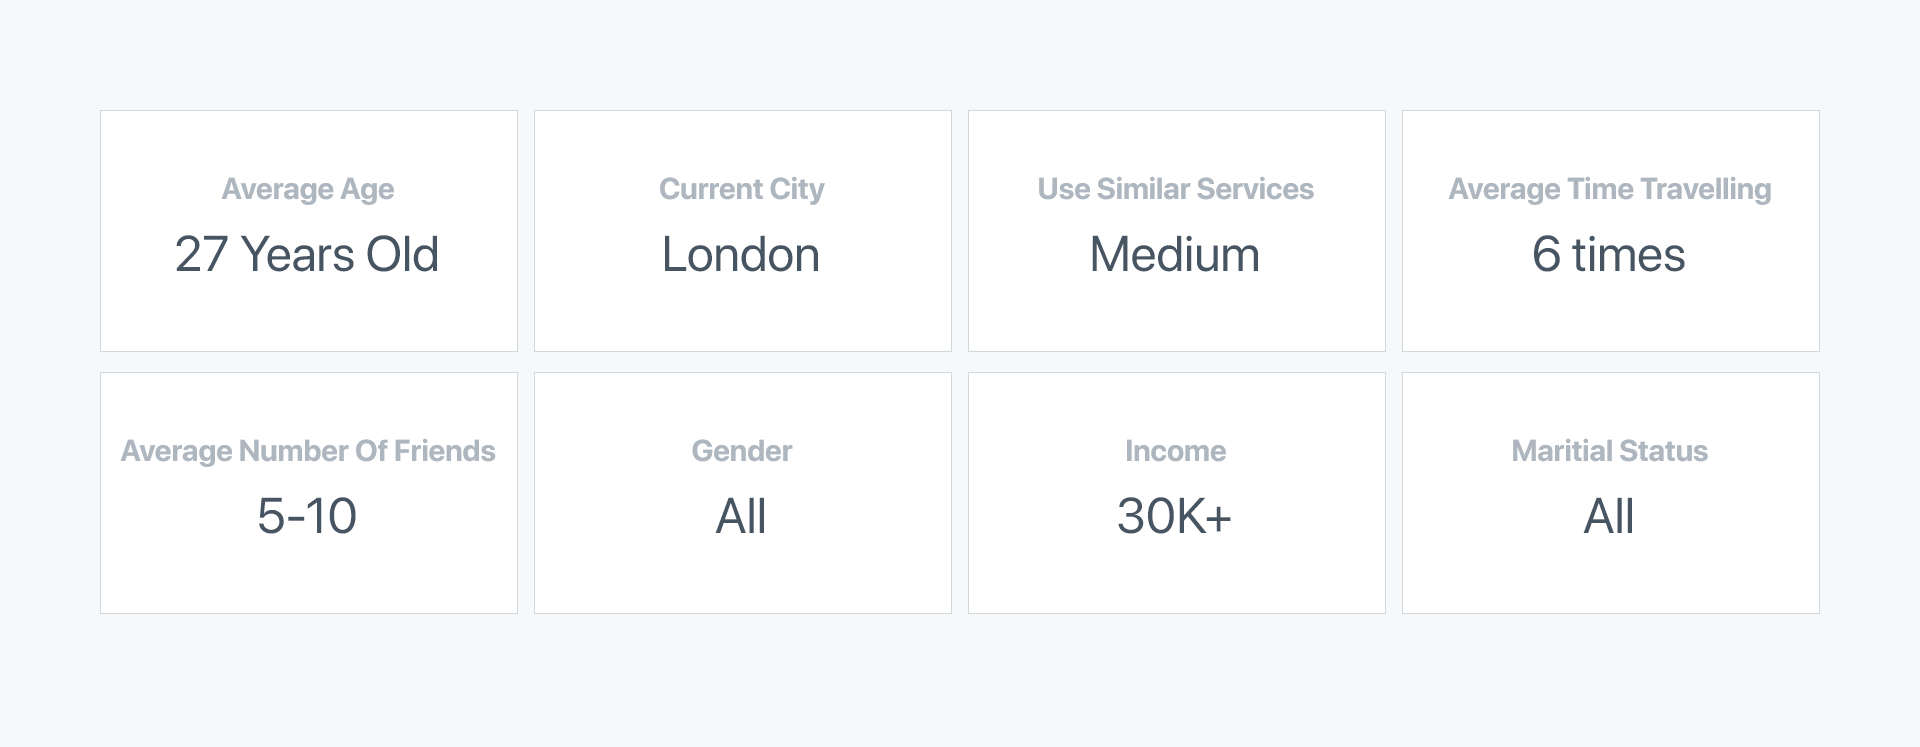Click the Current City label
1920x747 pixels.
coord(742,189)
